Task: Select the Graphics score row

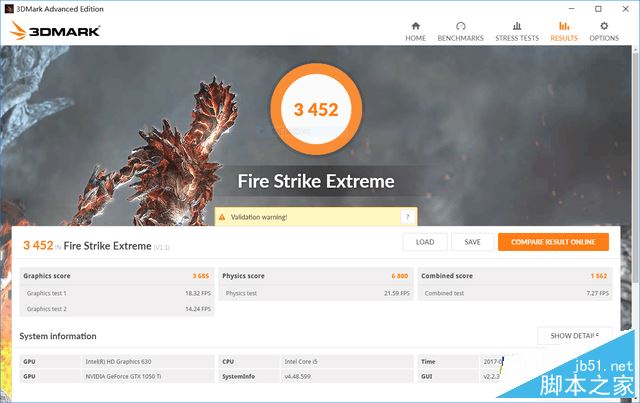Action: click(x=117, y=276)
